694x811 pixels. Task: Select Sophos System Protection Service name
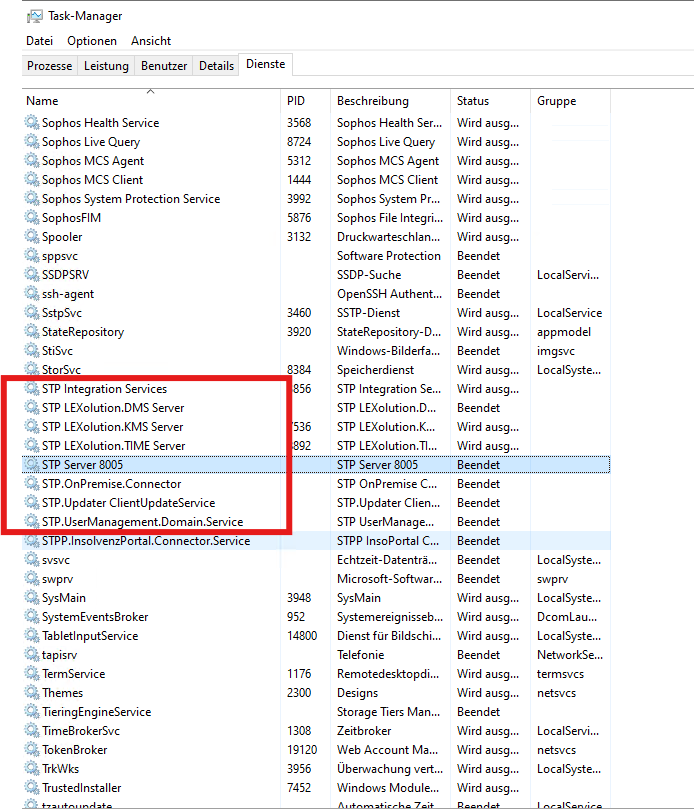[x=131, y=199]
